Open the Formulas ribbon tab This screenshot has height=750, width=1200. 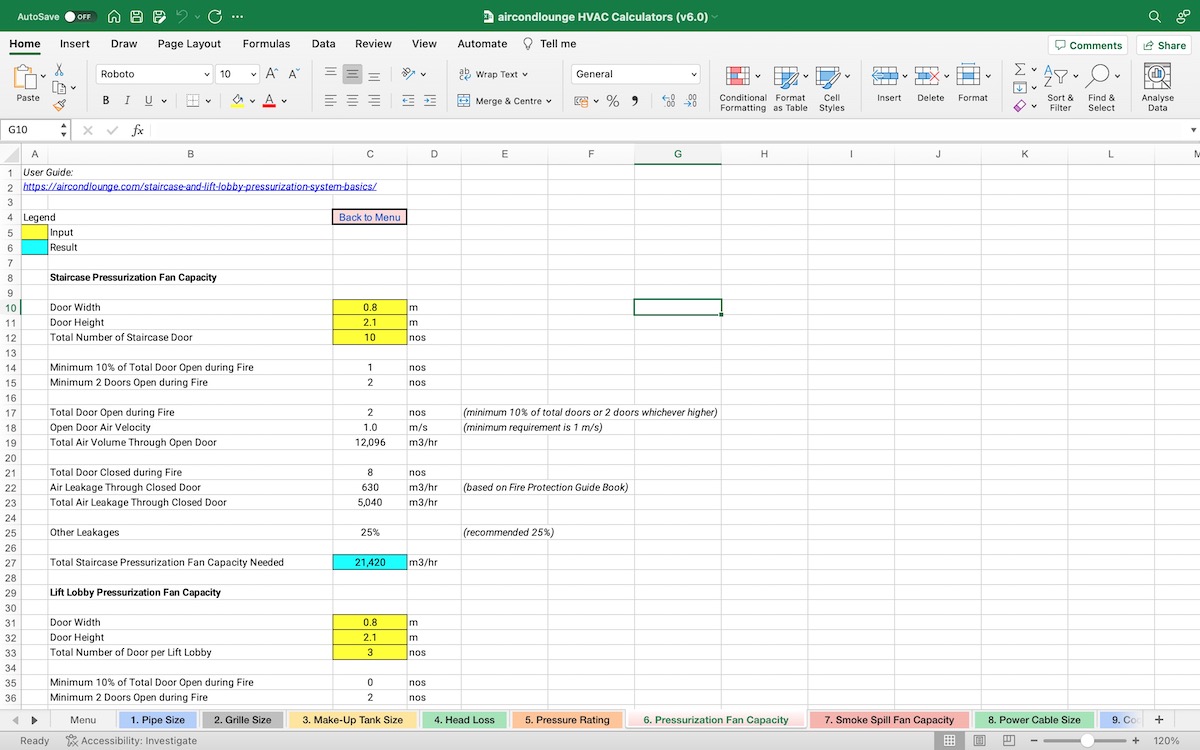click(x=266, y=44)
